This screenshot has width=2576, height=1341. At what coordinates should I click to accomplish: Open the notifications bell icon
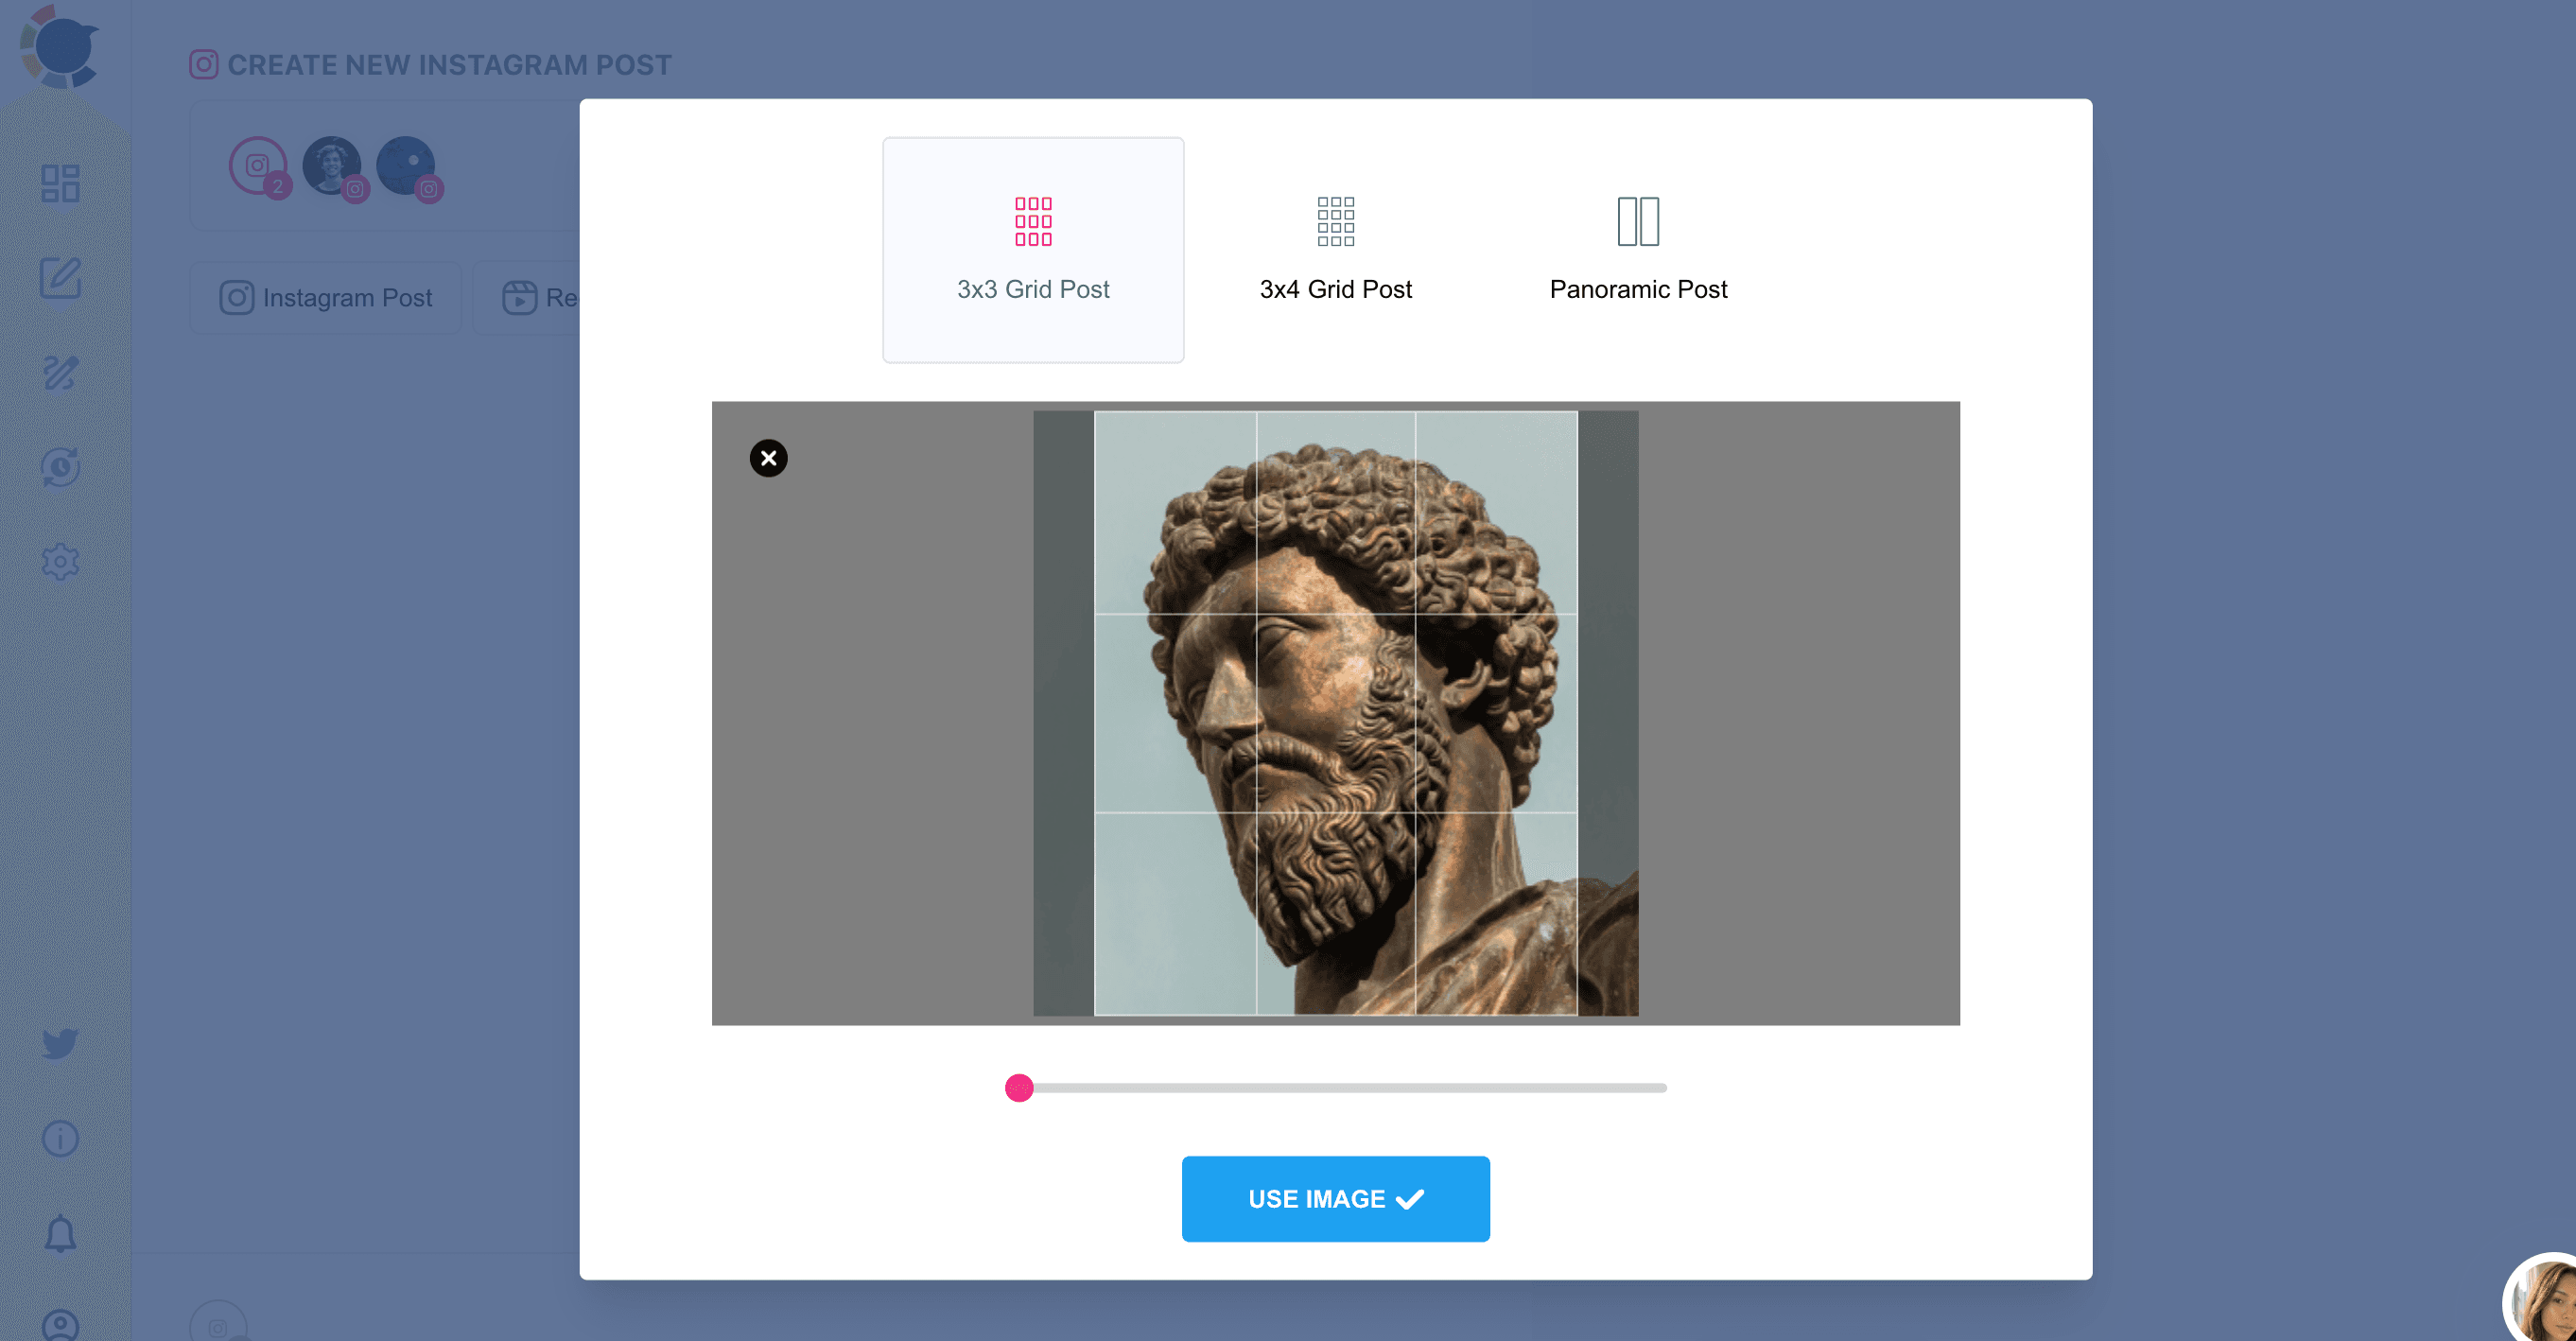60,1233
